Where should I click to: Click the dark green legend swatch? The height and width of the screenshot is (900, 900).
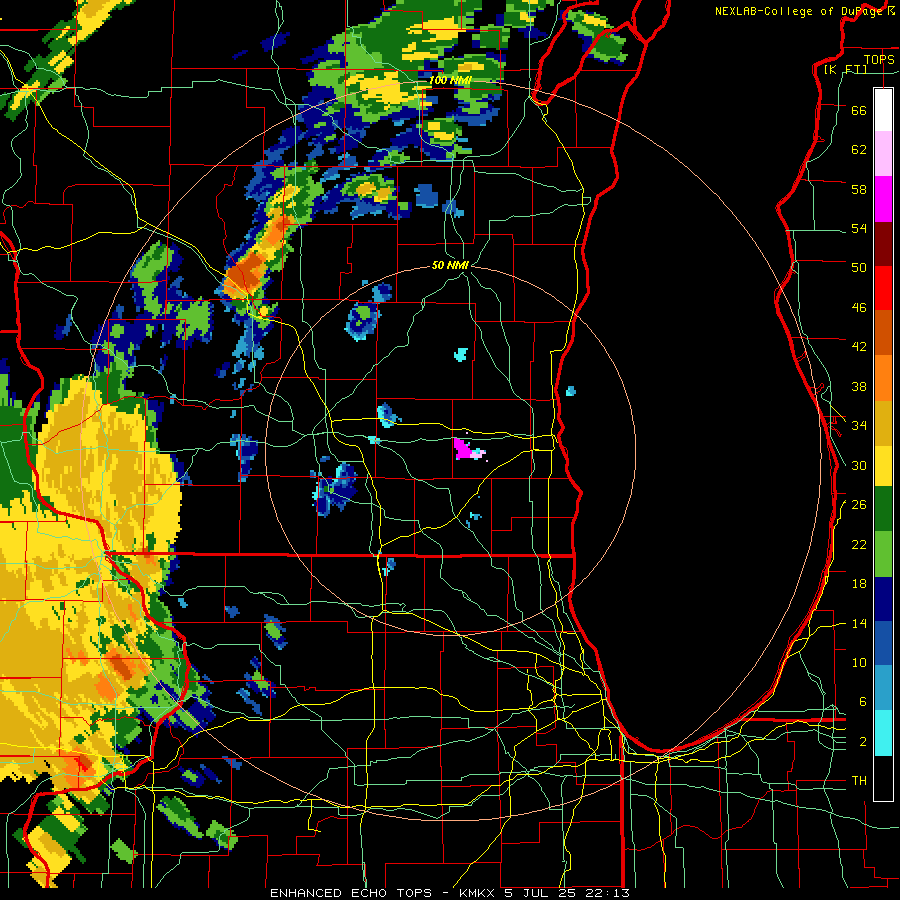point(883,509)
